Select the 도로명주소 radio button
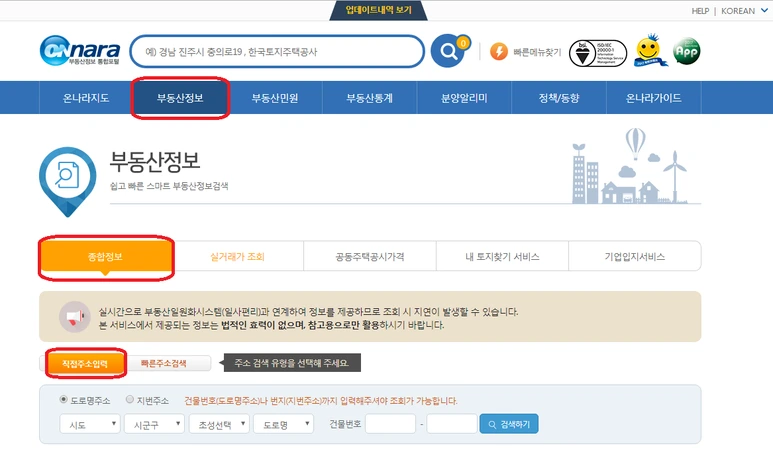This screenshot has height=472, width=773. (x=64, y=399)
